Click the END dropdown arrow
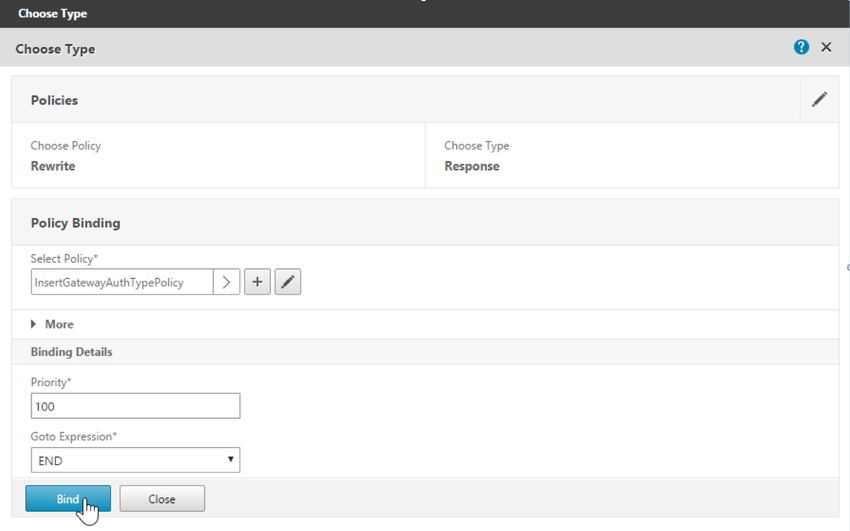Viewport: 850px width, 531px height. point(230,459)
